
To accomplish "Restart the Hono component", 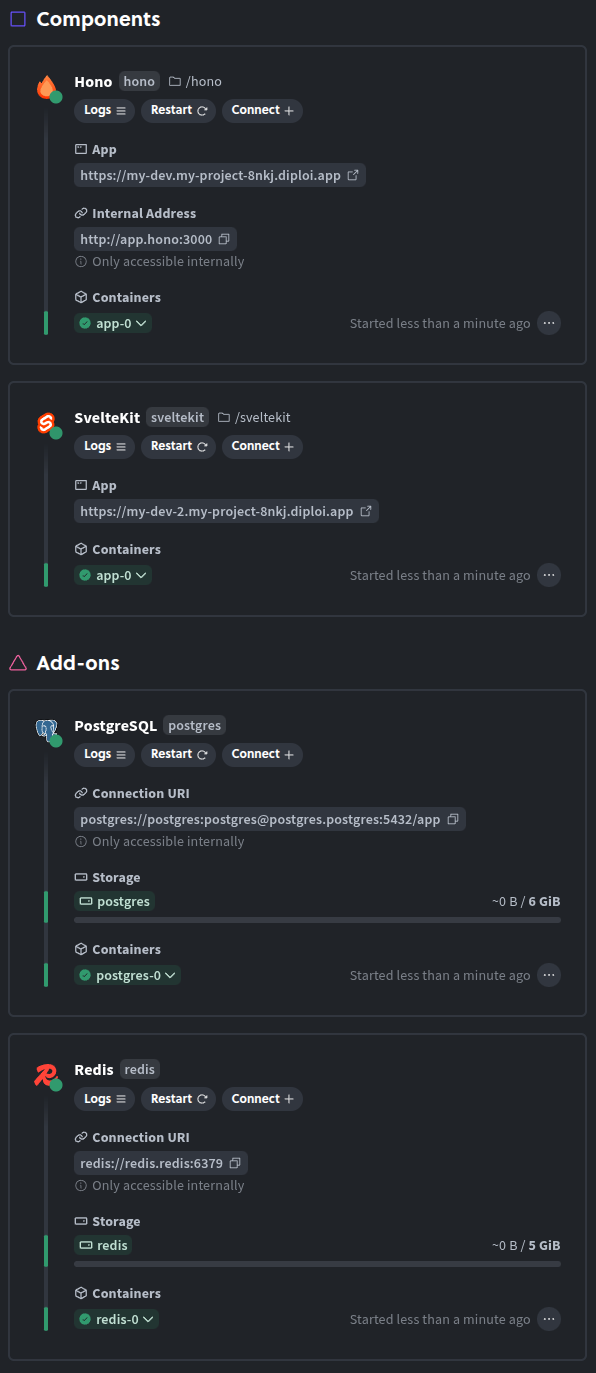I will tap(178, 110).
